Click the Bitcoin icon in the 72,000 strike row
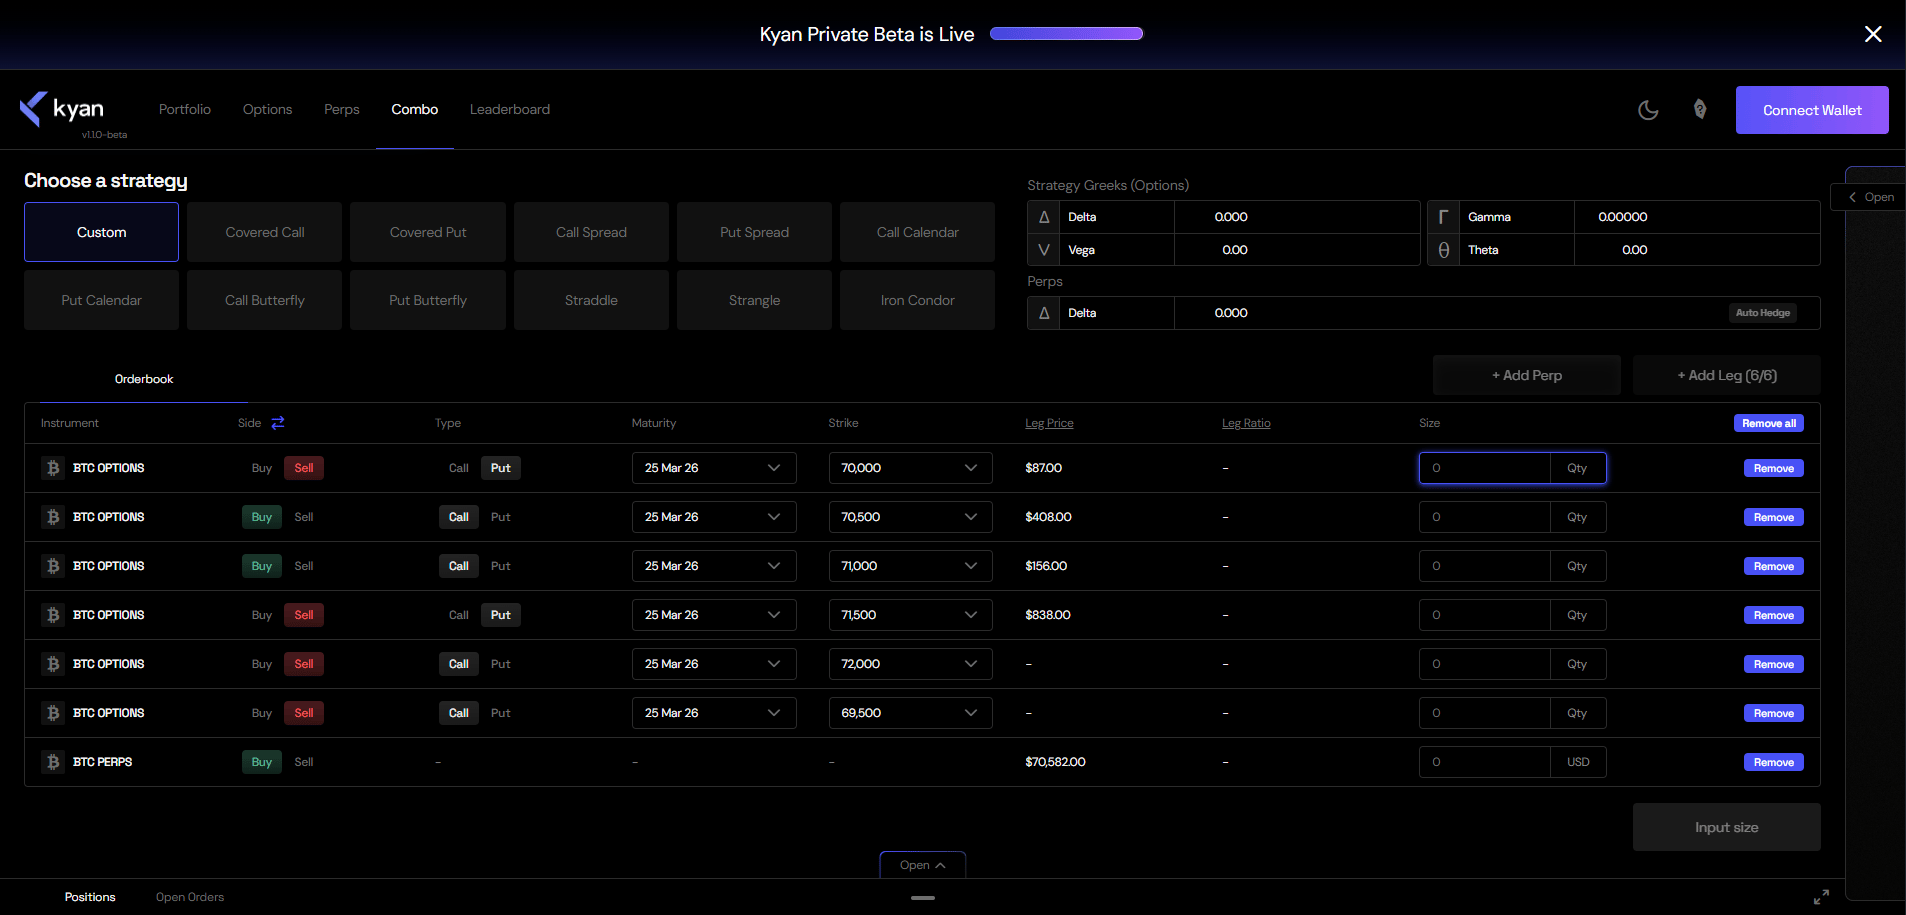The width and height of the screenshot is (1906, 915). point(53,664)
